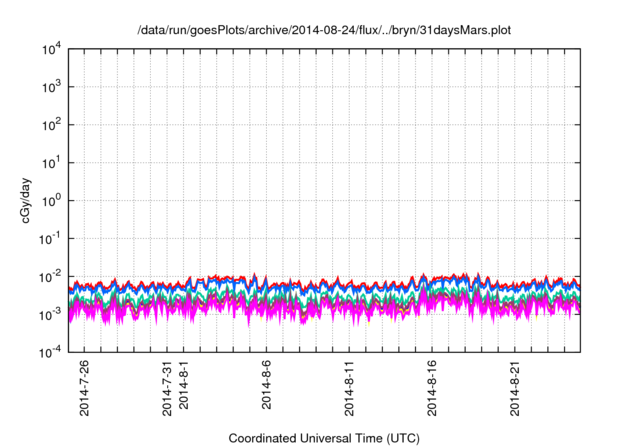This screenshot has width=640, height=448.
Task: Click the 10^2 y-axis tick label
Action: (x=51, y=125)
